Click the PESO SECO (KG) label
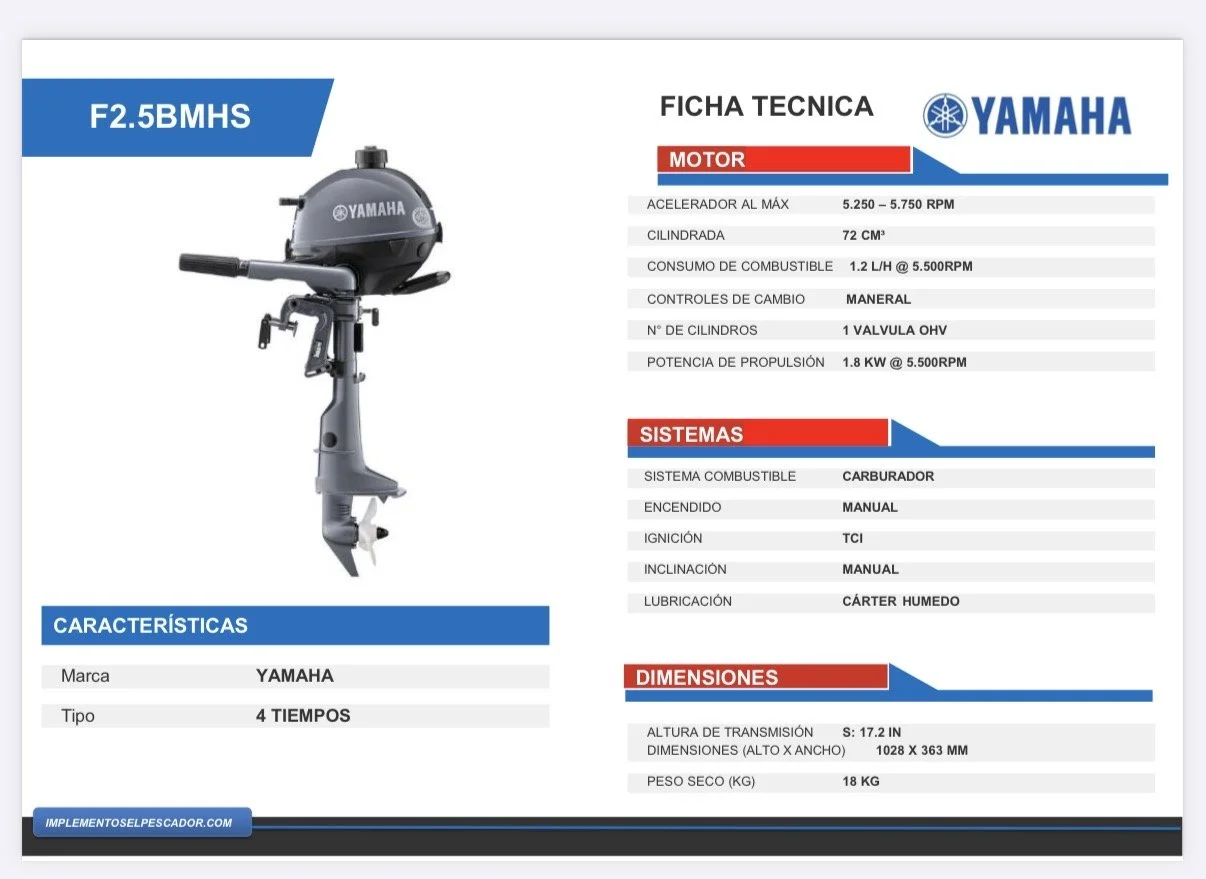This screenshot has width=1206, height=879. (x=701, y=782)
